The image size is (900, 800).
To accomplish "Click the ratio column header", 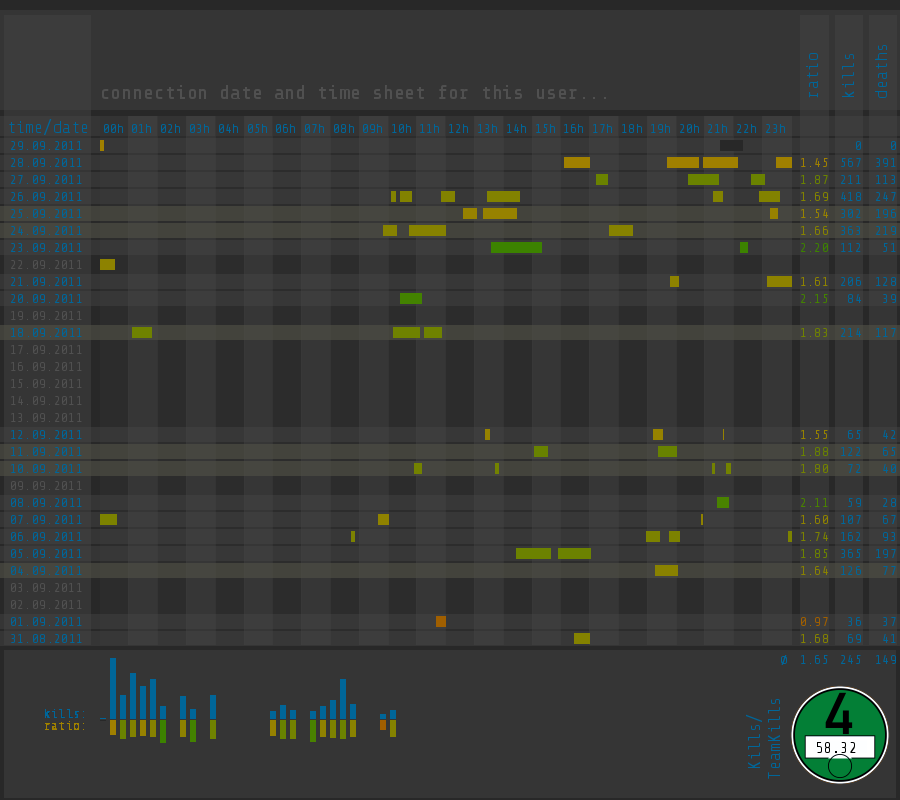I will tap(813, 75).
